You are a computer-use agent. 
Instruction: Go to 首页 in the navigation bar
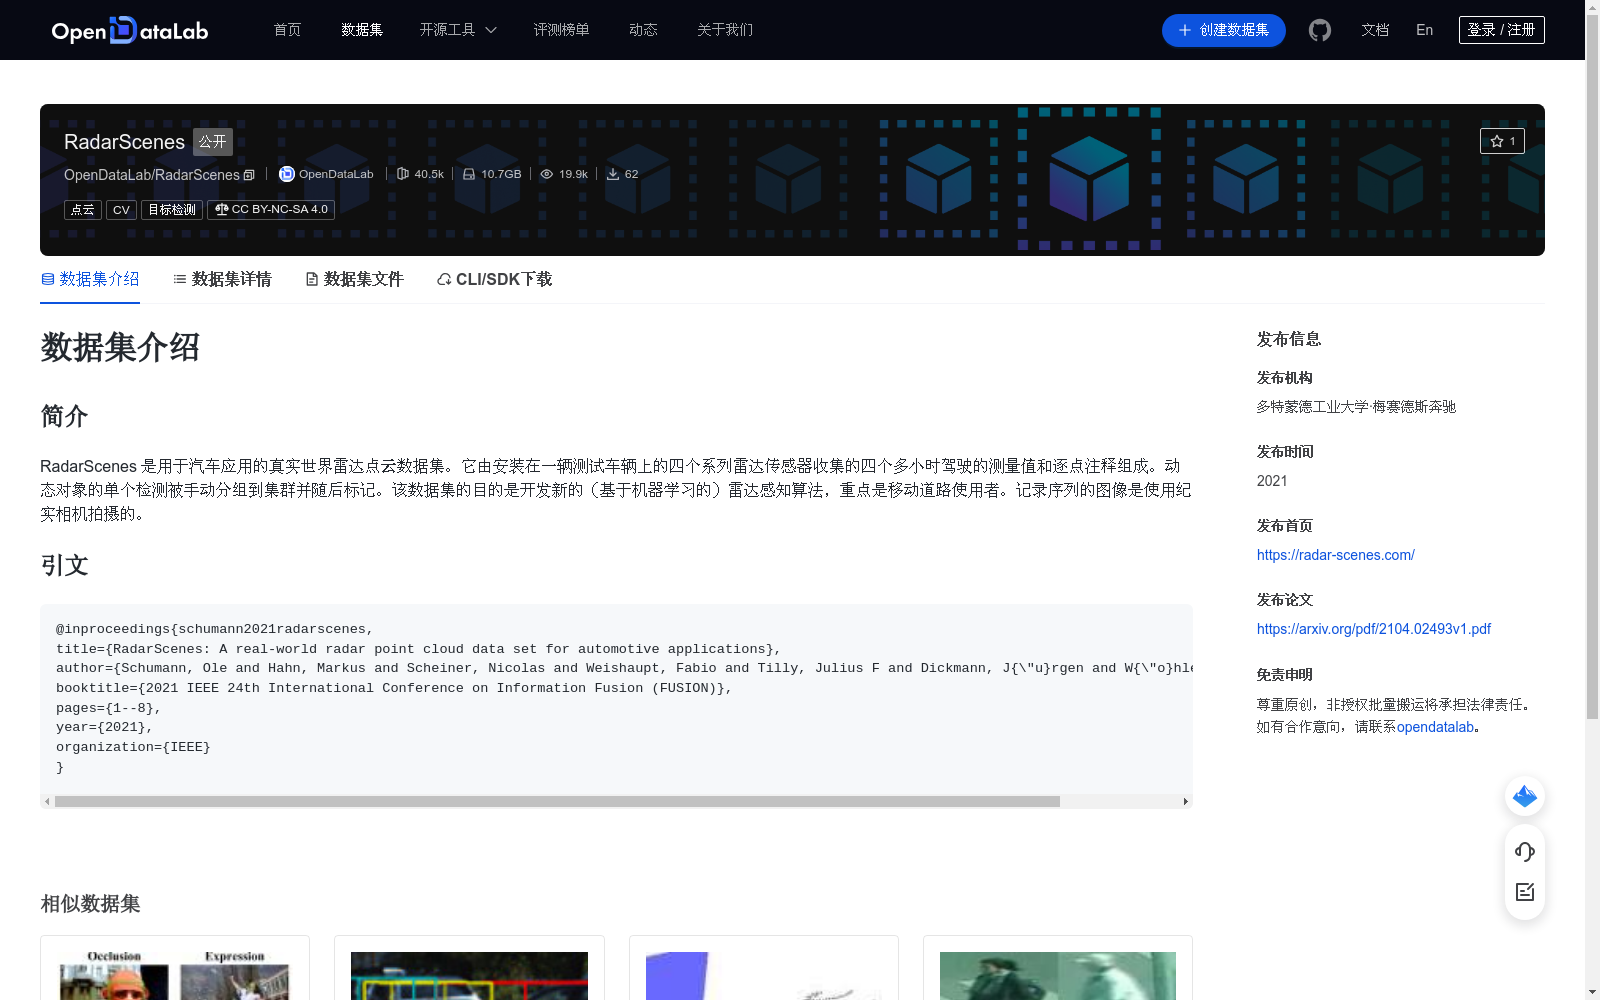click(x=288, y=30)
